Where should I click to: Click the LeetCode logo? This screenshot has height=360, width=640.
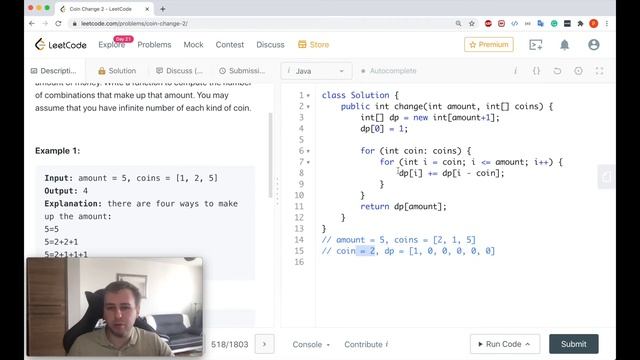(60, 44)
